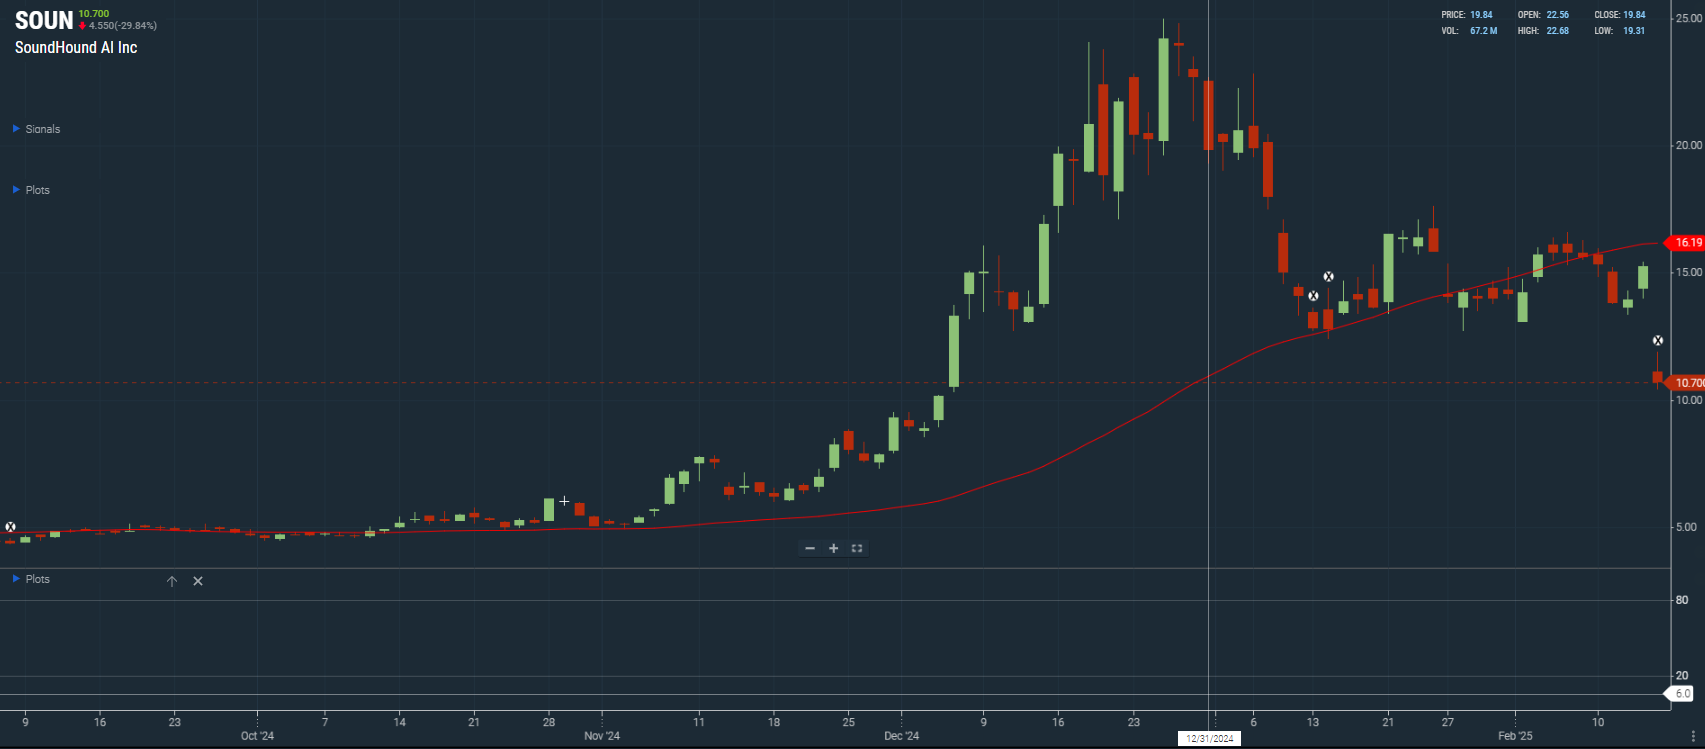The image size is (1705, 749).
Task: Click the LOW value 19.31
Action: 1634,31
